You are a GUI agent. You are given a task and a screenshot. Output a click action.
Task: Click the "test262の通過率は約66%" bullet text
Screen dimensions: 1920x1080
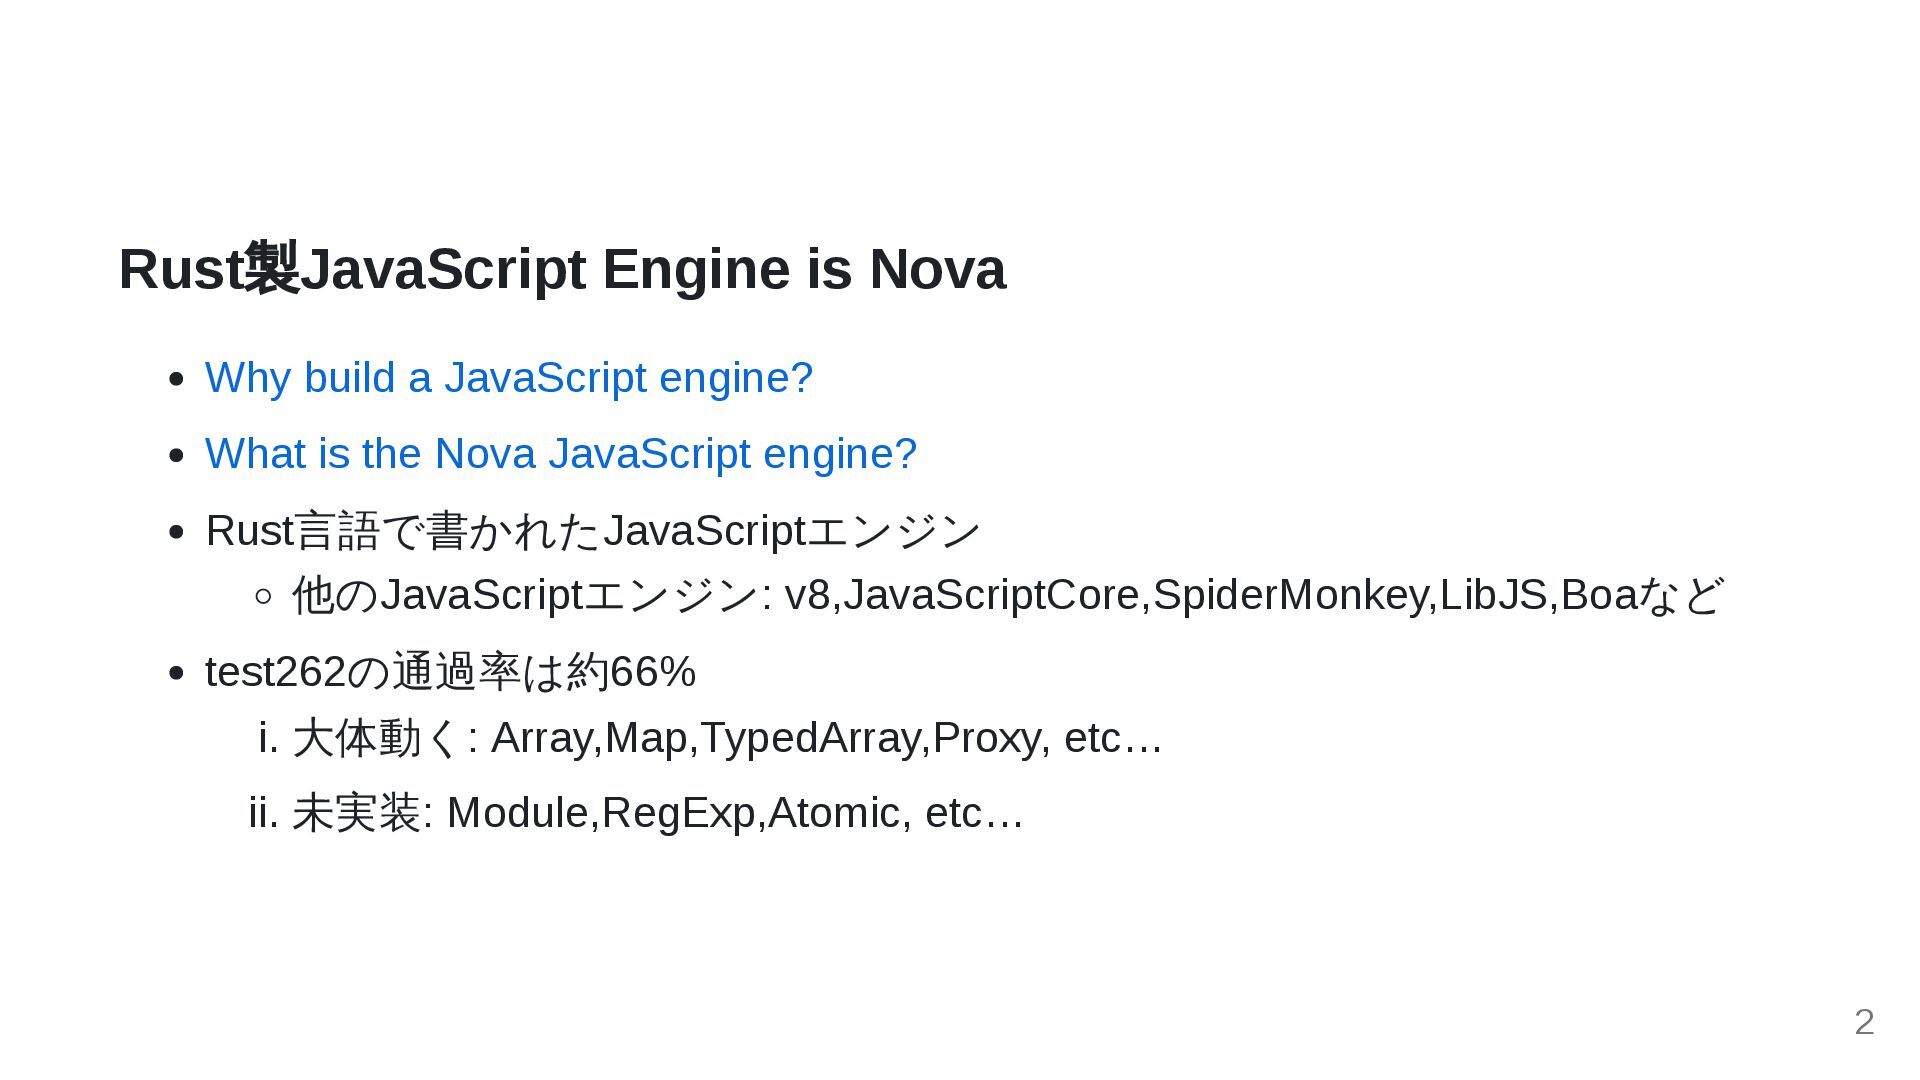(x=450, y=672)
